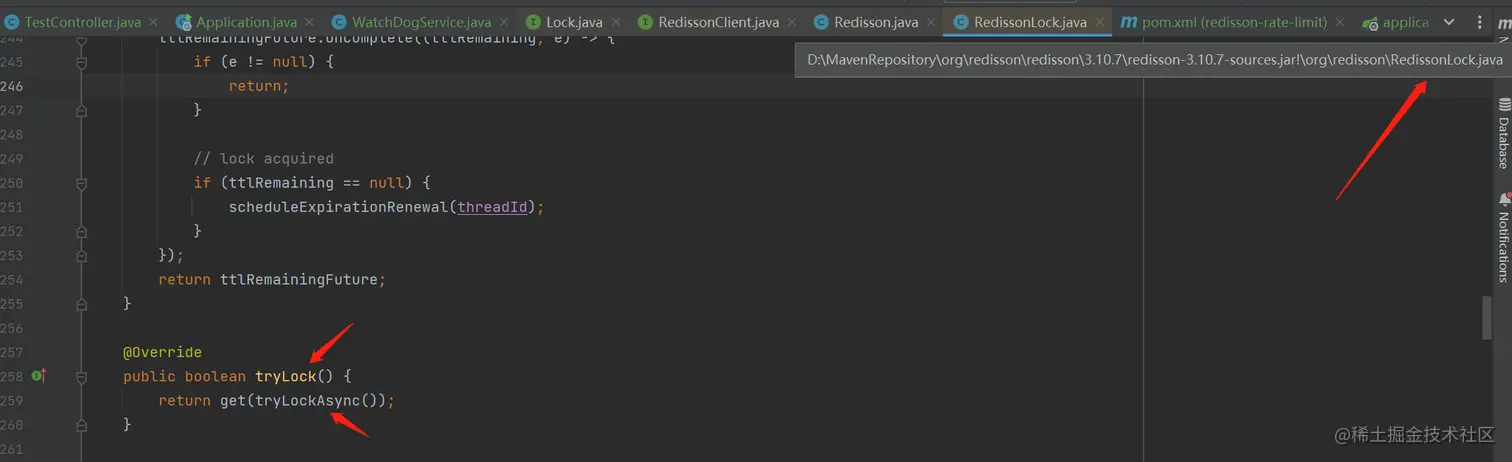Click the Spring config icon on applica tab
Screen dimensions: 1512x462
[1370, 23]
